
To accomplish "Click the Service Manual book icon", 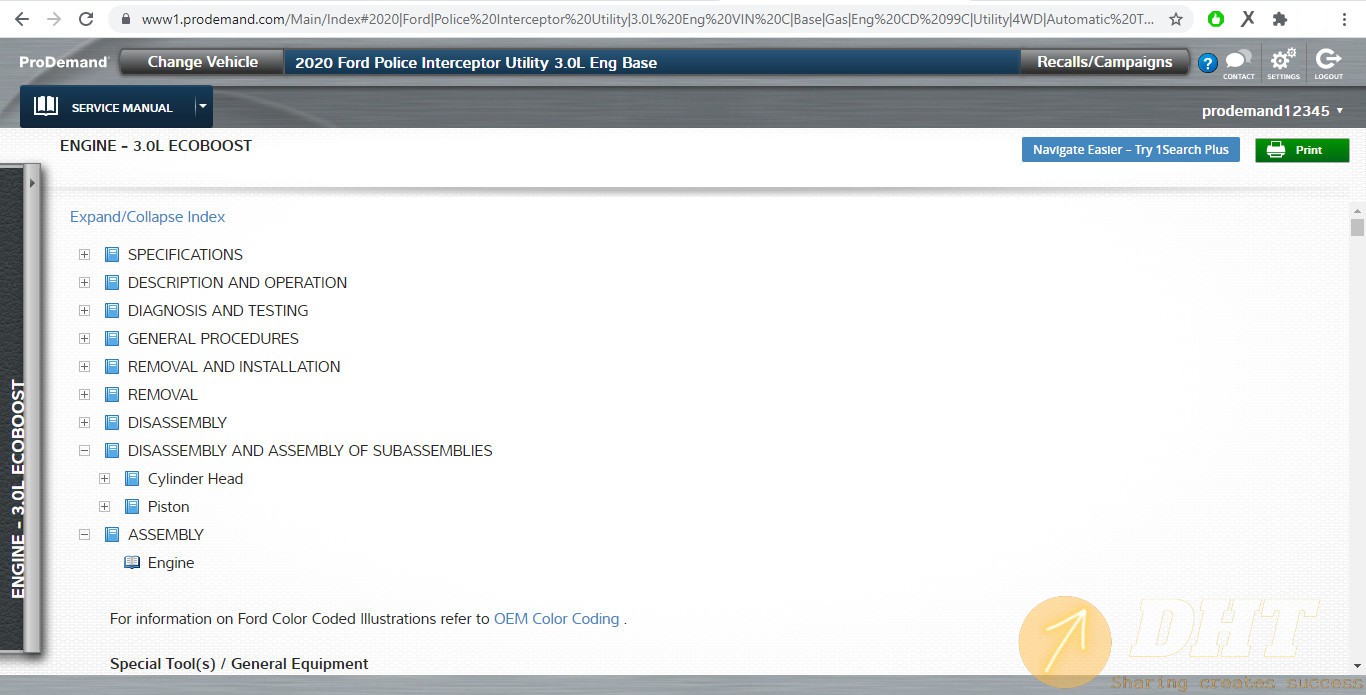I will pyautogui.click(x=46, y=107).
